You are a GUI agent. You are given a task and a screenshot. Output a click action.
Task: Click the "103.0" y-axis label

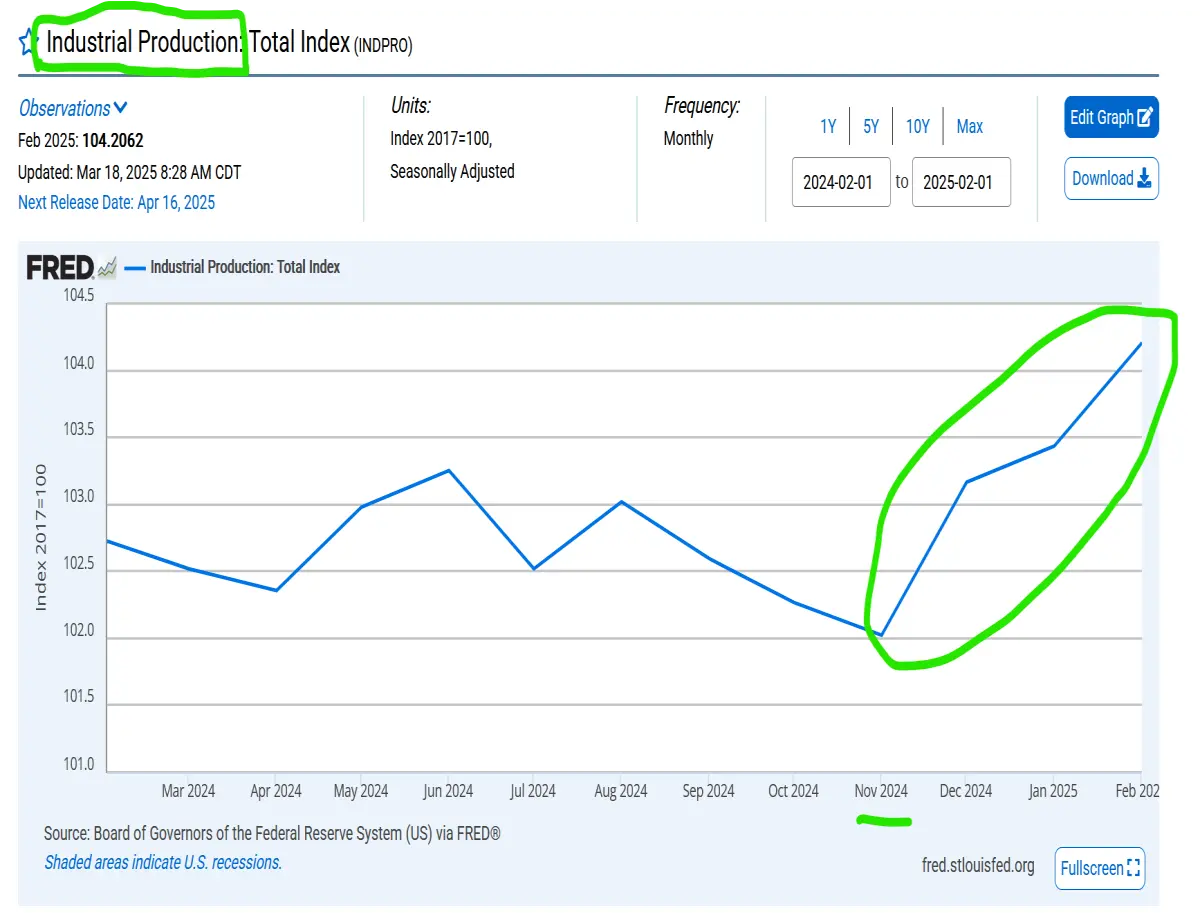pyautogui.click(x=77, y=498)
